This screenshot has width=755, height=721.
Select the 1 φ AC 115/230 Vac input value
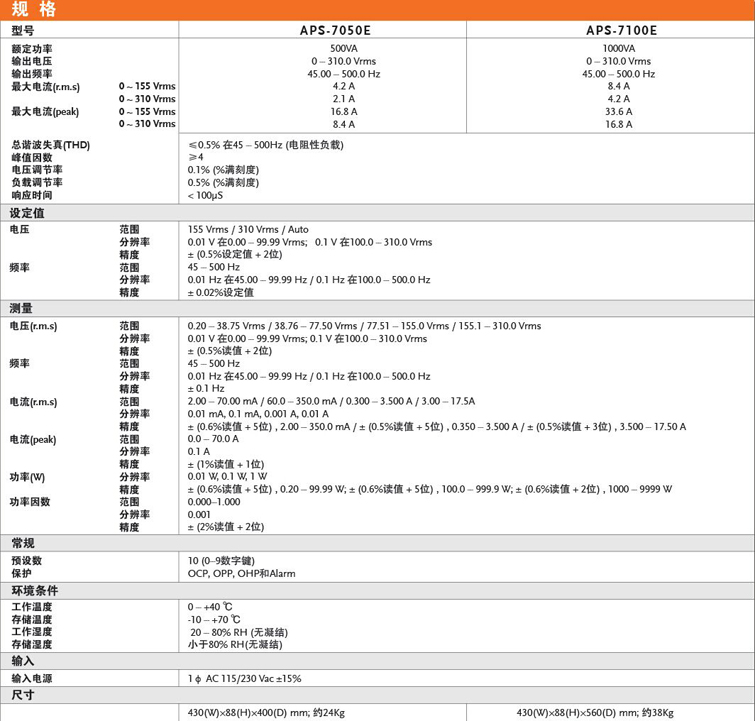pos(244,679)
